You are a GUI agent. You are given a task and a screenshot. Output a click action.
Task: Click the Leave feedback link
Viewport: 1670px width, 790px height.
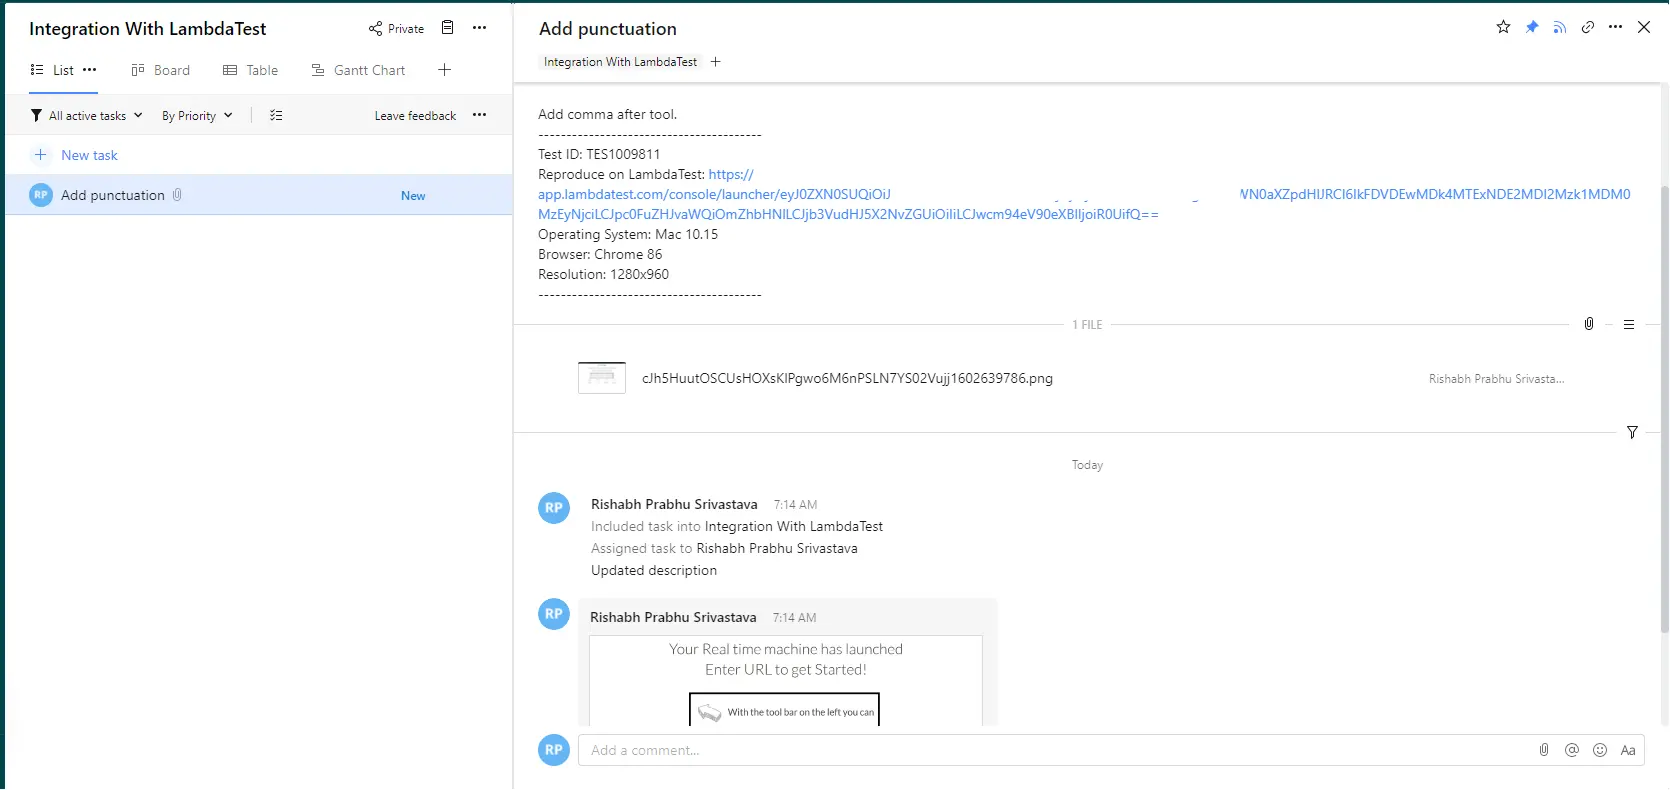415,116
